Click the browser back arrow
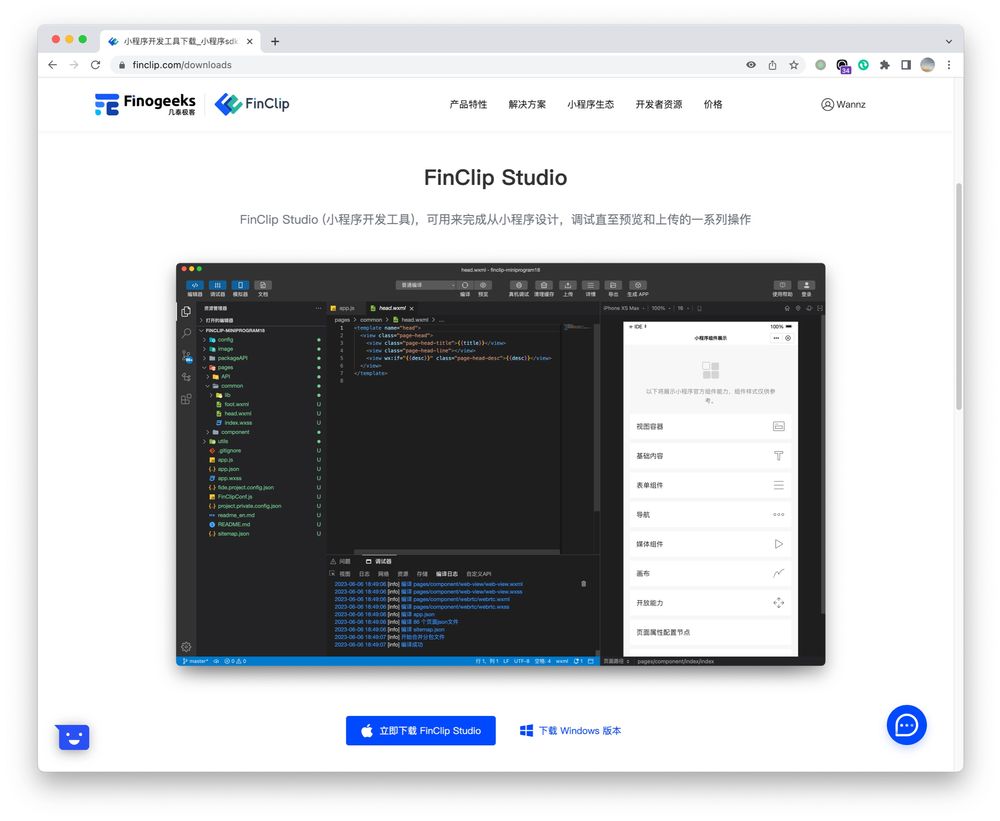 pos(52,65)
